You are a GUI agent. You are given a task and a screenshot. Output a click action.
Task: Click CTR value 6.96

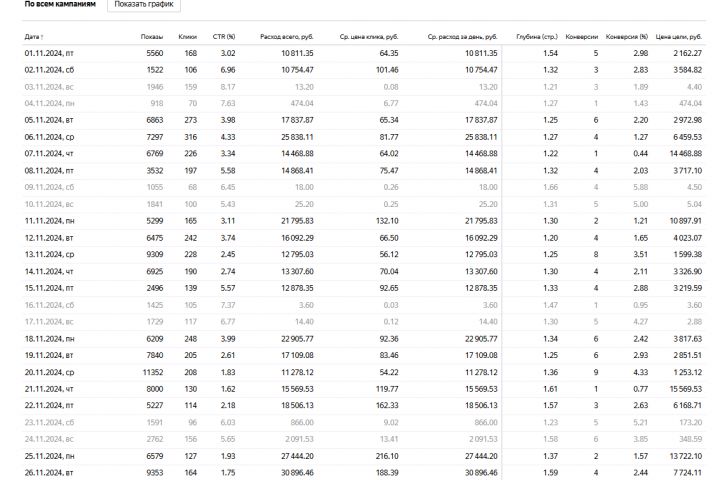(x=228, y=70)
